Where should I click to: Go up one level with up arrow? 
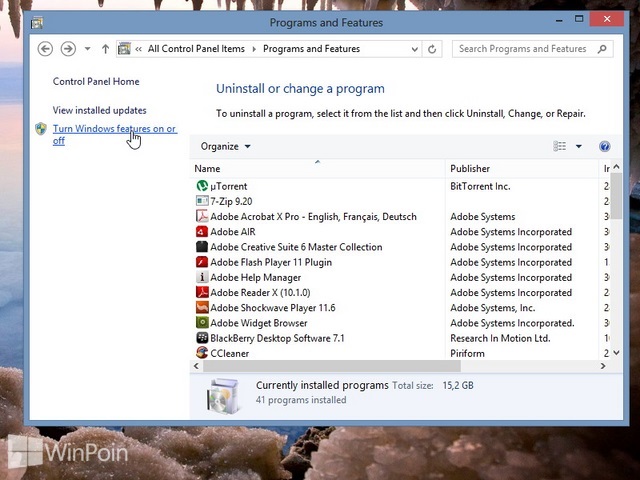pos(105,49)
